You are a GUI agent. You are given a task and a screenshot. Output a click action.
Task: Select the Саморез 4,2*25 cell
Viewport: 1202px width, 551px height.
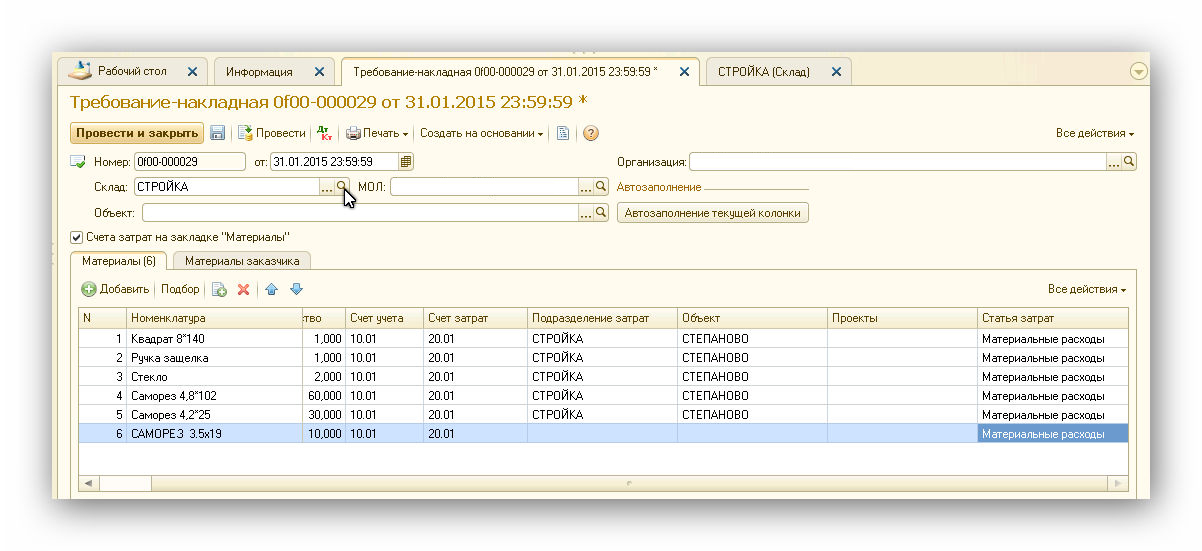tap(214, 414)
